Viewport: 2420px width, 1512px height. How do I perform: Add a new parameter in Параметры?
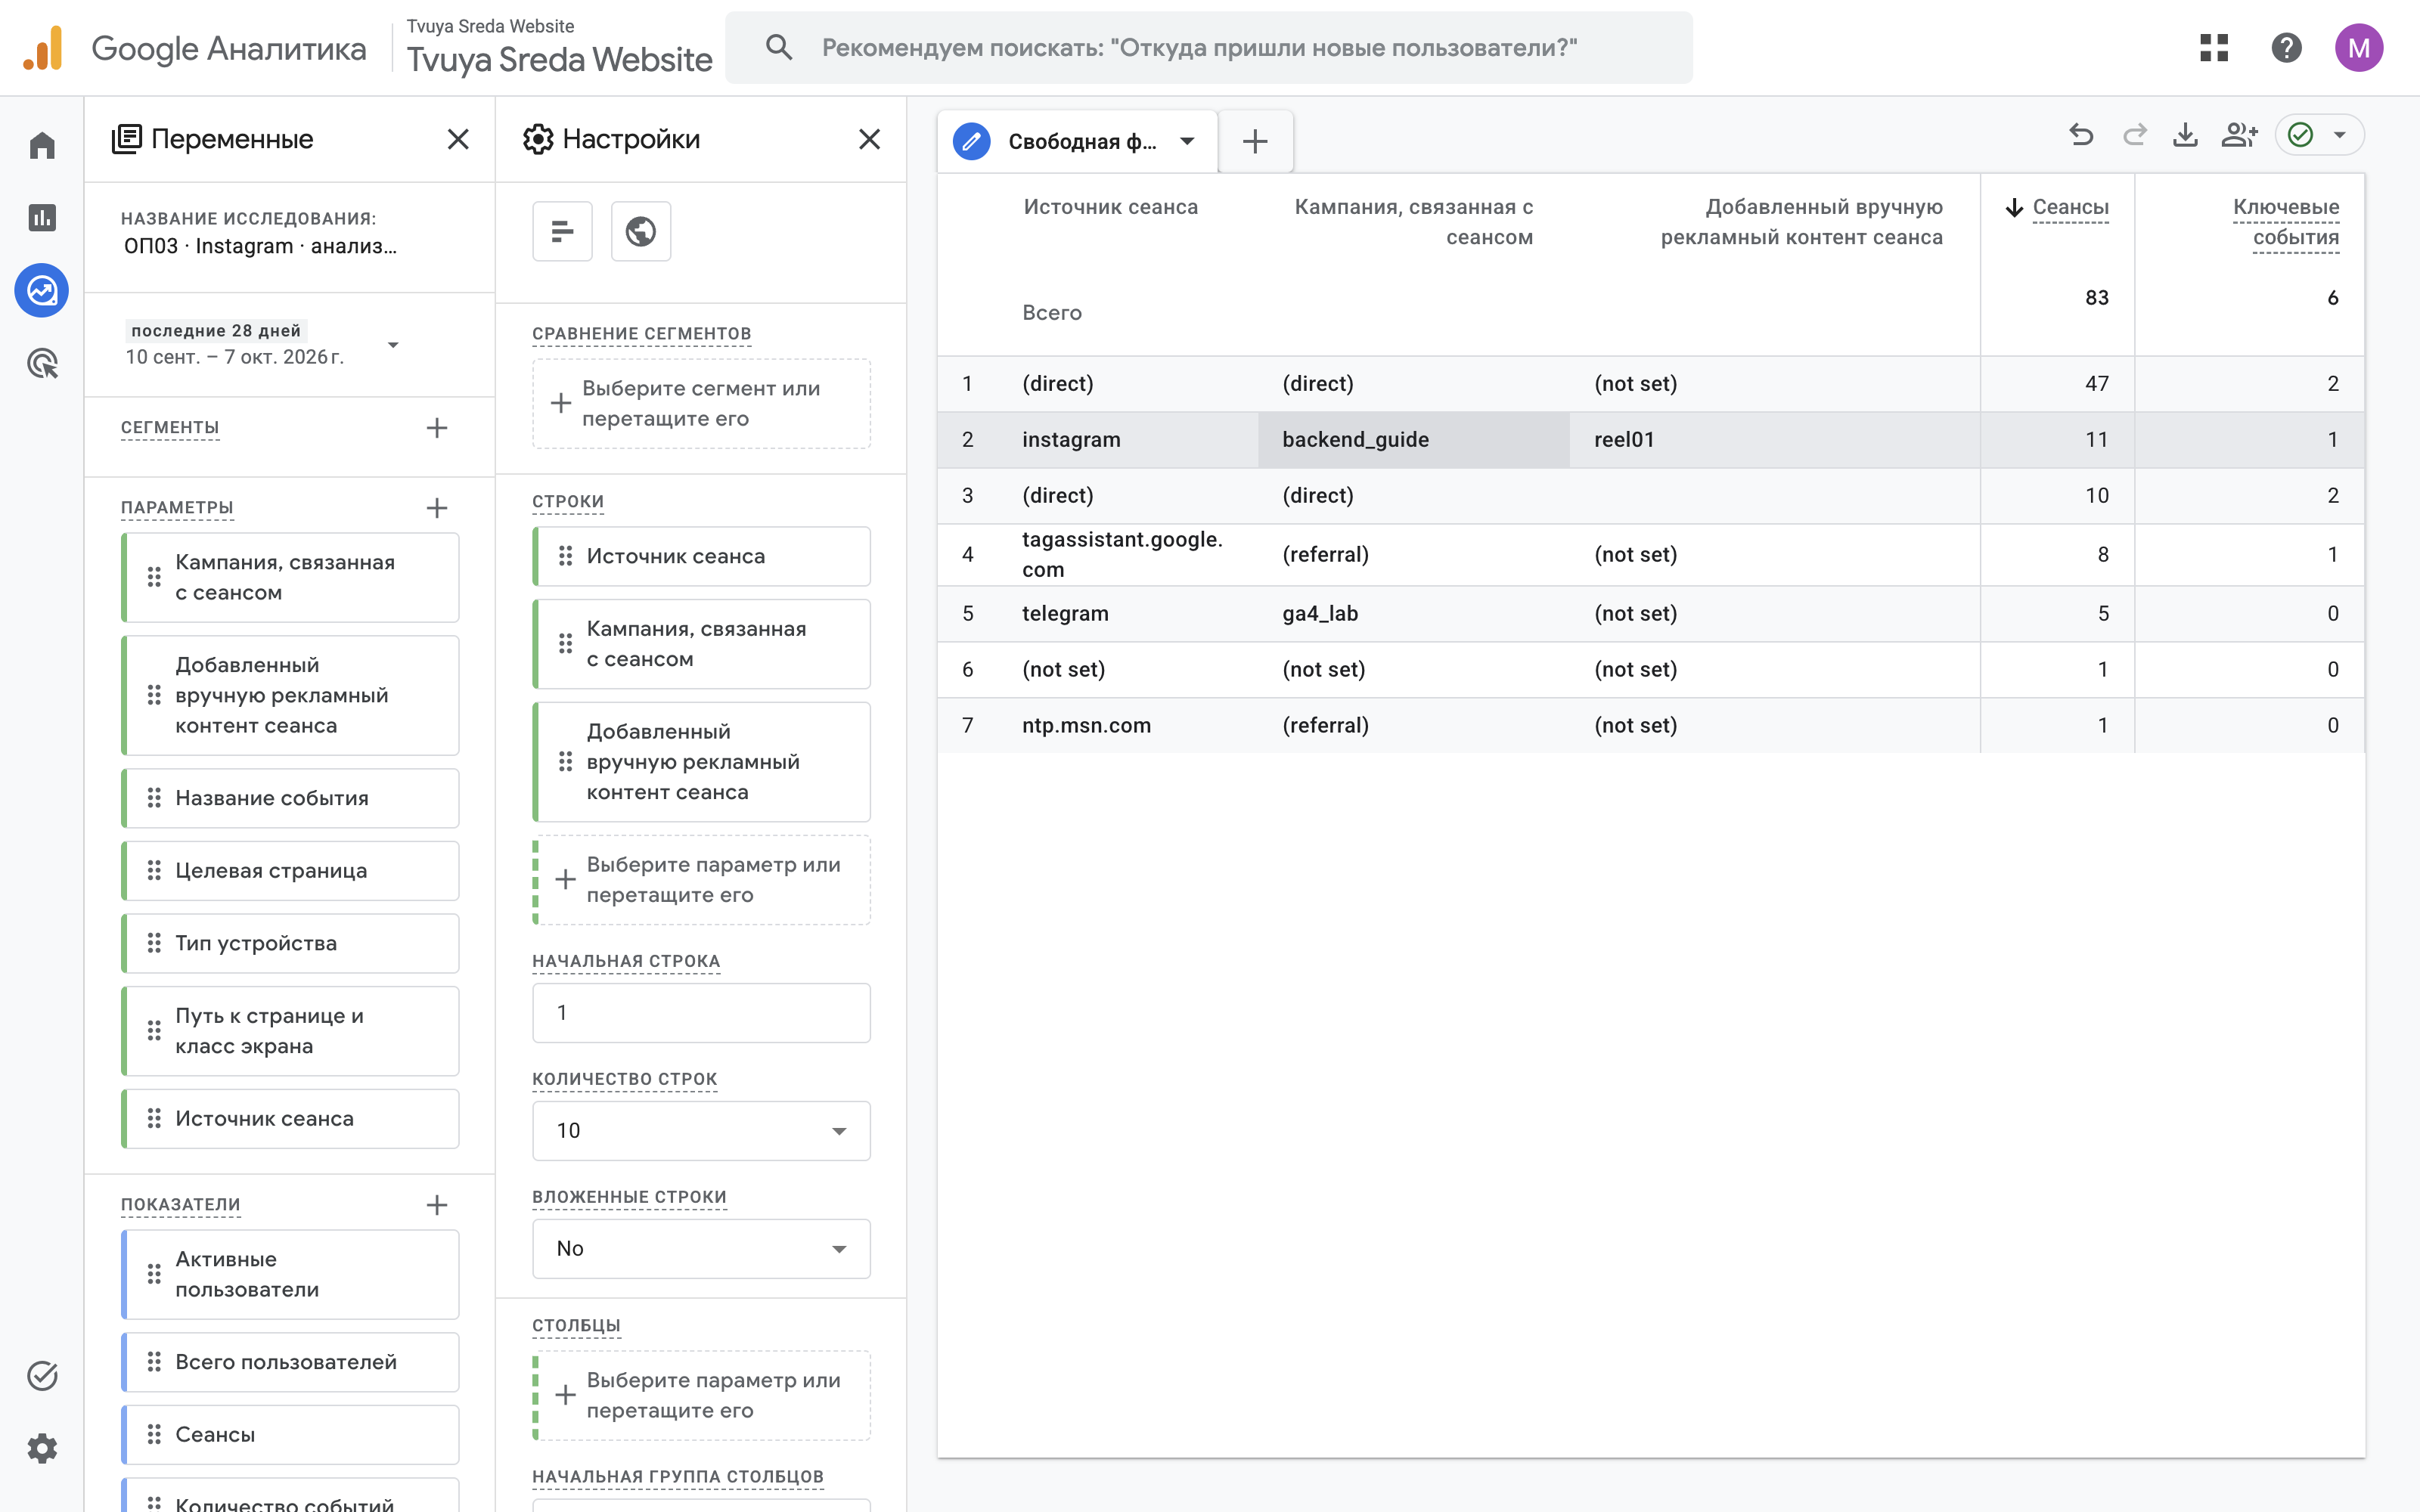(437, 508)
